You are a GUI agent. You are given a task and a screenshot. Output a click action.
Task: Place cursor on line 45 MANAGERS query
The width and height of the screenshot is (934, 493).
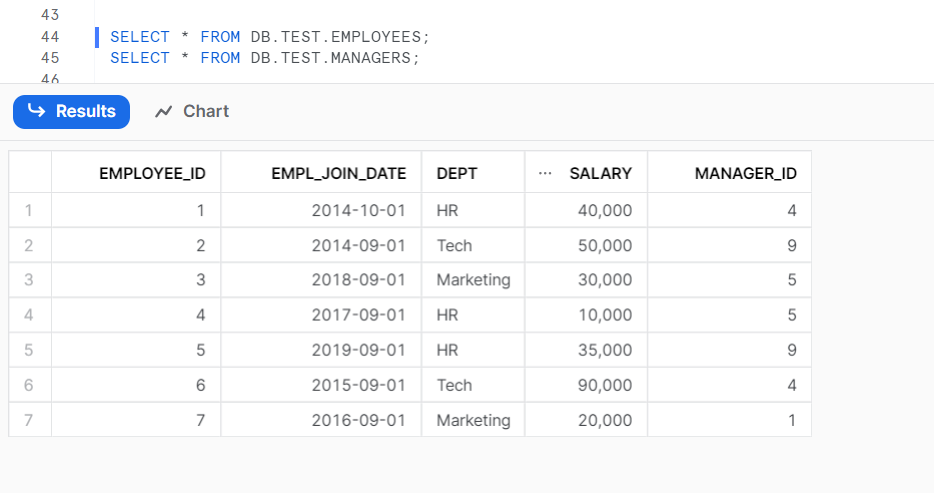[x=265, y=58]
